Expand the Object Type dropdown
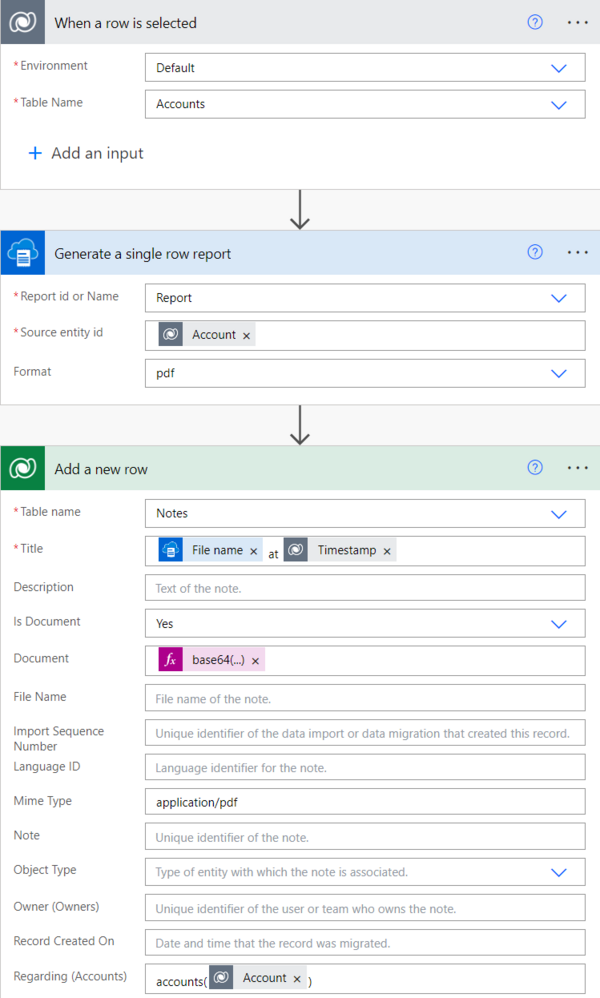The height and width of the screenshot is (998, 600). pos(560,871)
